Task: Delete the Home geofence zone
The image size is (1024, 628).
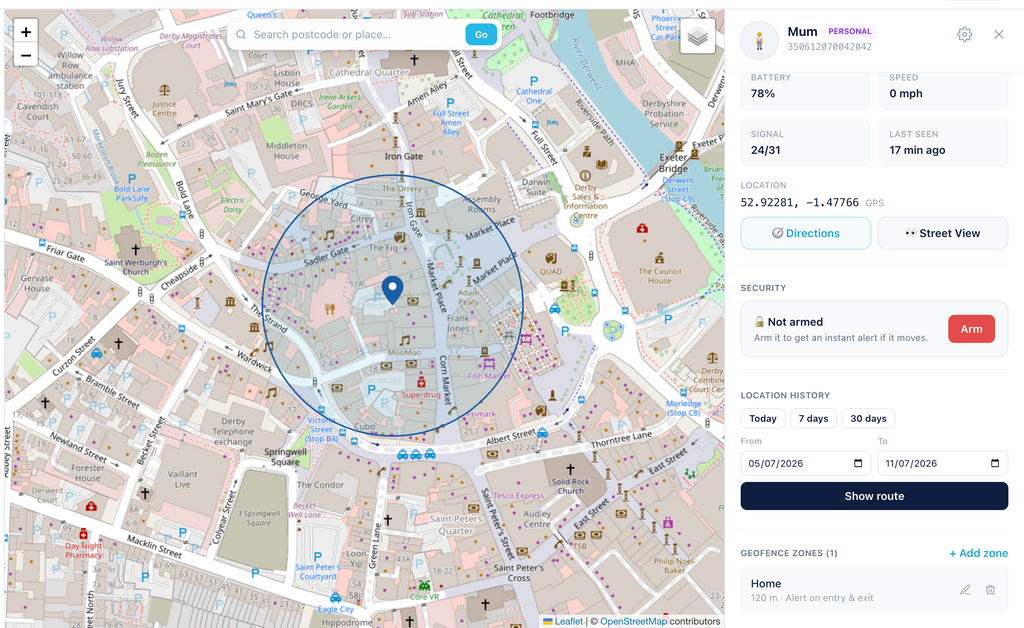Action: [990, 589]
